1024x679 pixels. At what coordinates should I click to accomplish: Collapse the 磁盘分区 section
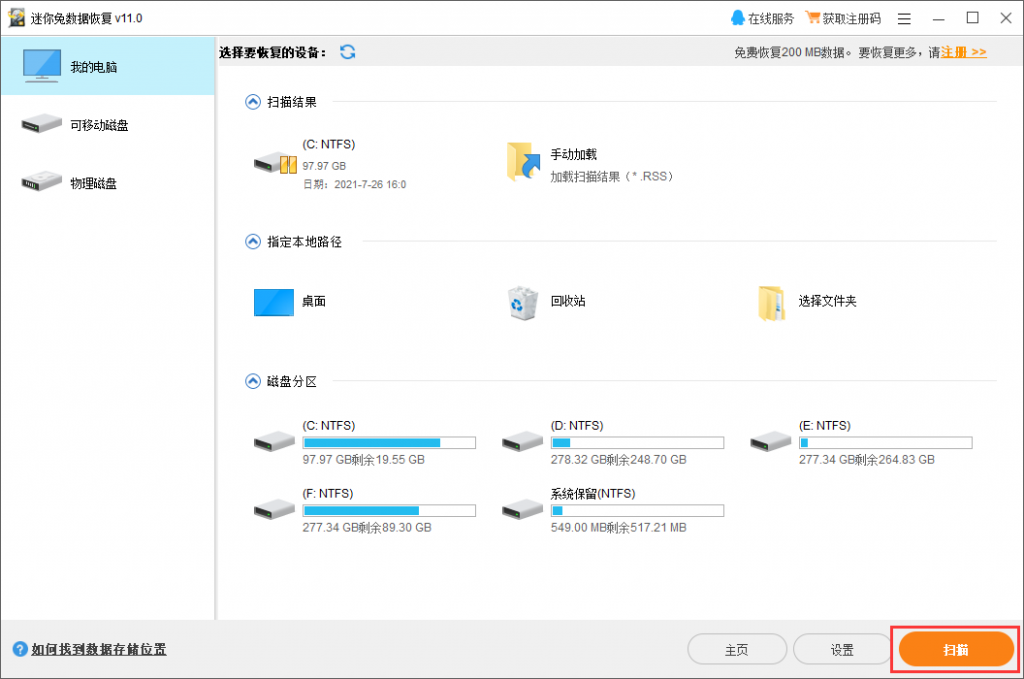tap(253, 381)
